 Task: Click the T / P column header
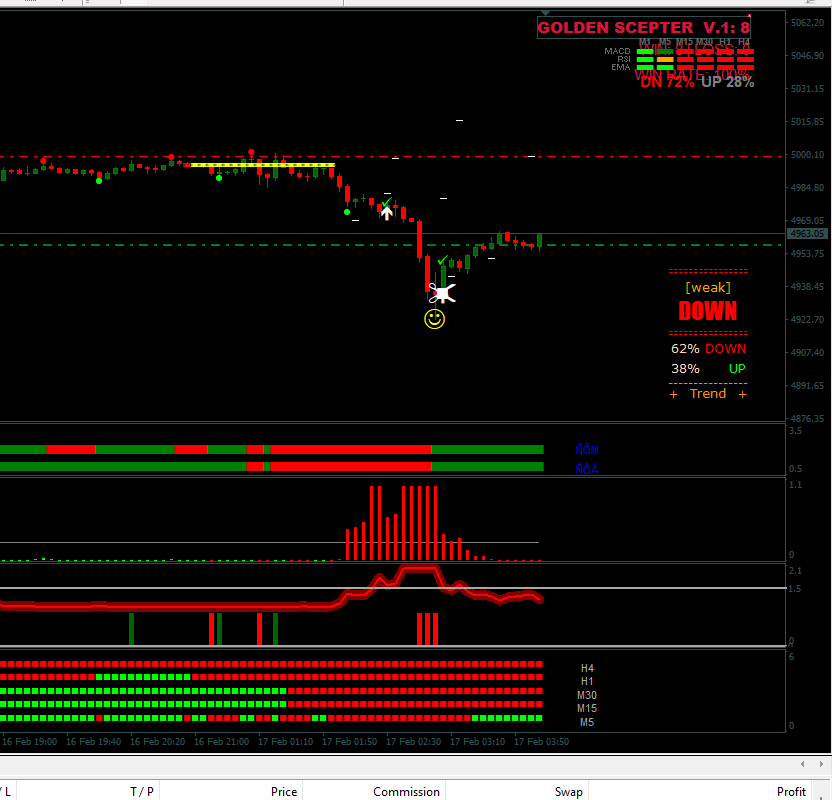(x=142, y=791)
